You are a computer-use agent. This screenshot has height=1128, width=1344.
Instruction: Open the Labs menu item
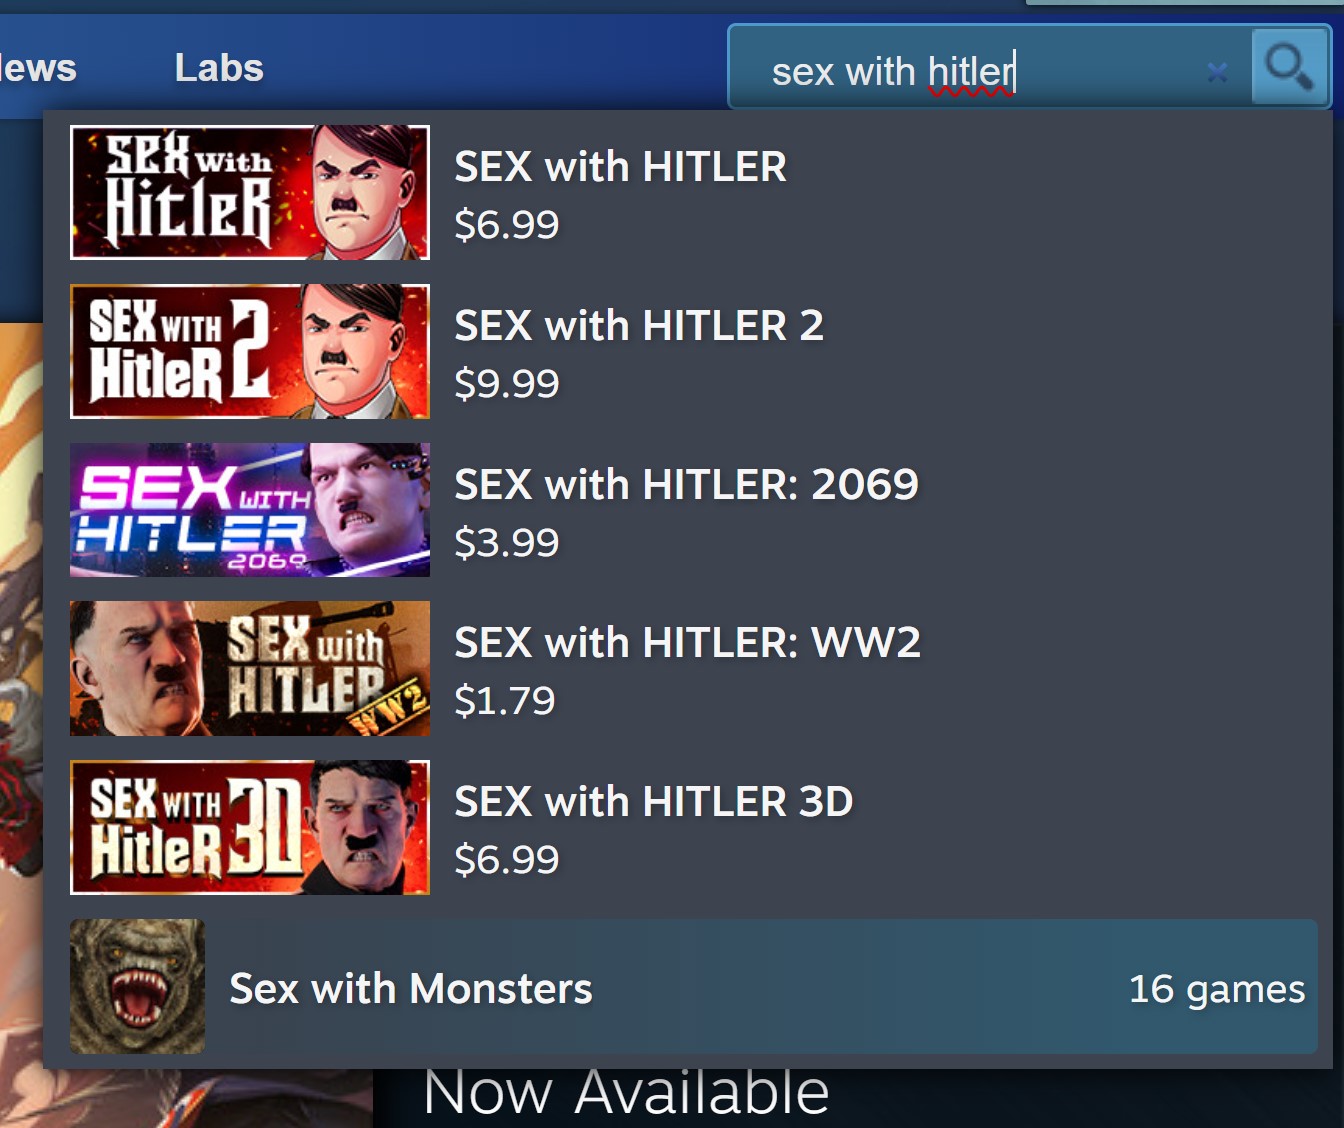[x=219, y=68]
